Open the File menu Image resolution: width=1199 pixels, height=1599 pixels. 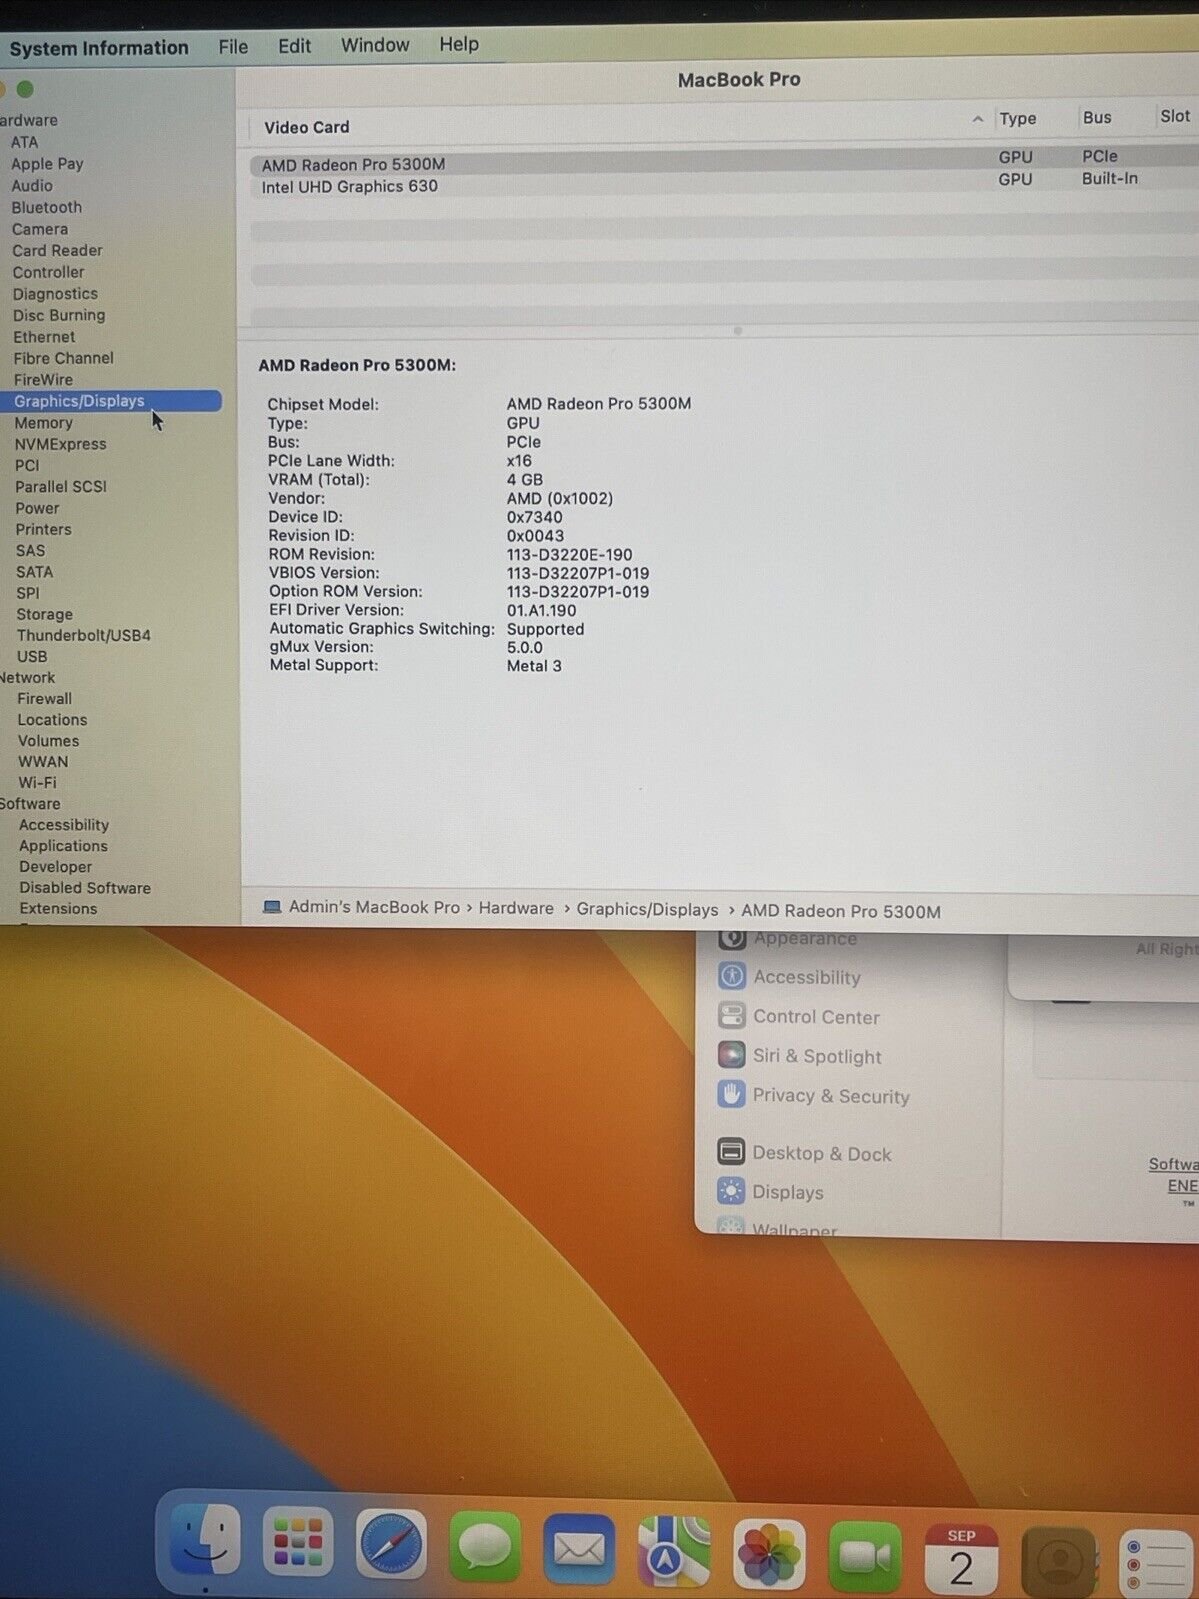233,46
